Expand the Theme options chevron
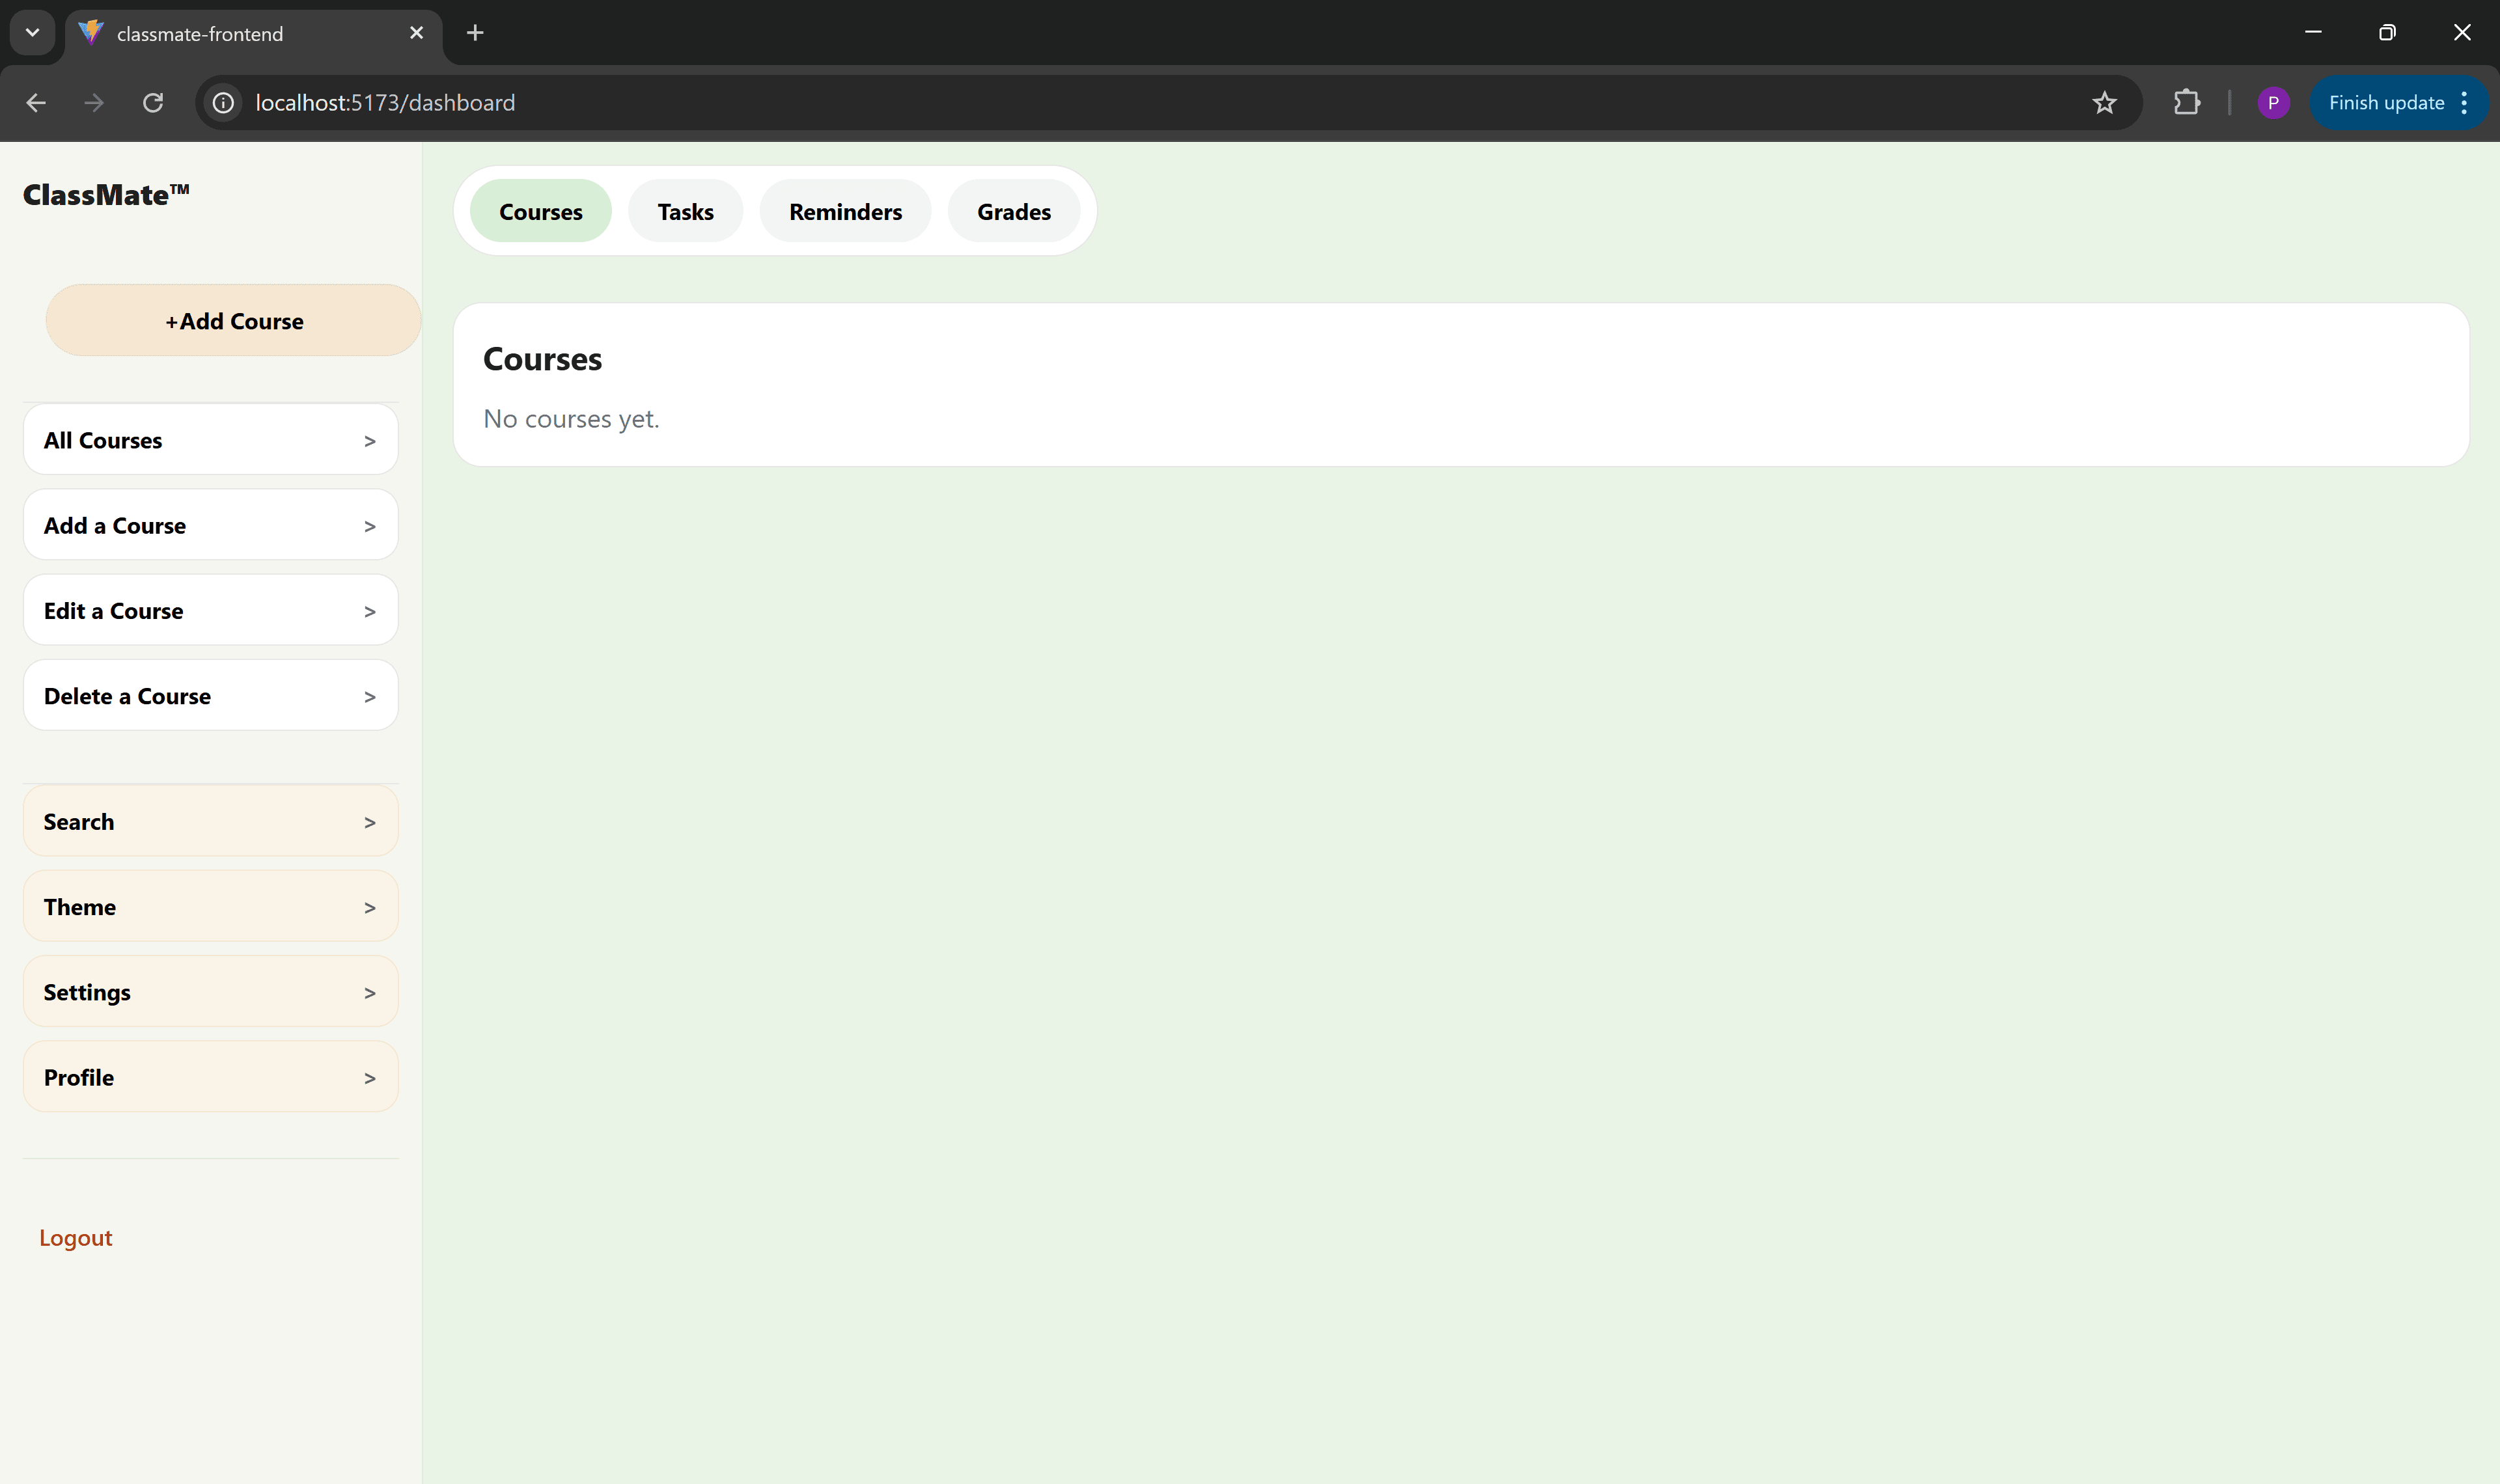Image resolution: width=2500 pixels, height=1484 pixels. (369, 906)
